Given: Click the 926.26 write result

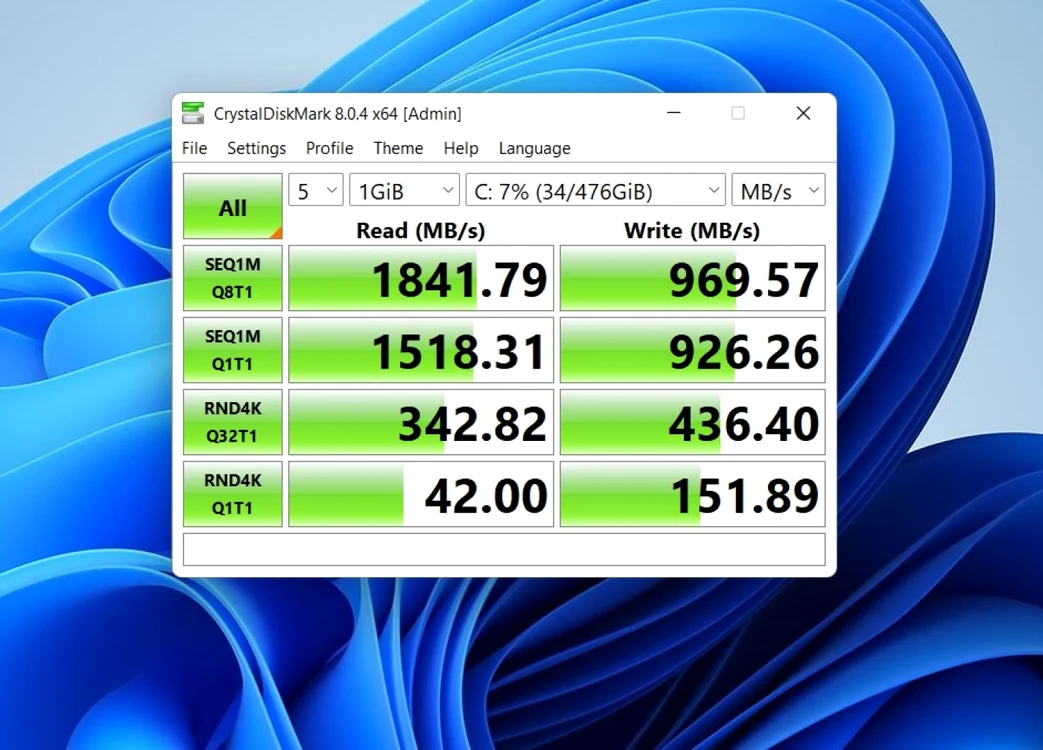Looking at the screenshot, I should click(x=692, y=350).
